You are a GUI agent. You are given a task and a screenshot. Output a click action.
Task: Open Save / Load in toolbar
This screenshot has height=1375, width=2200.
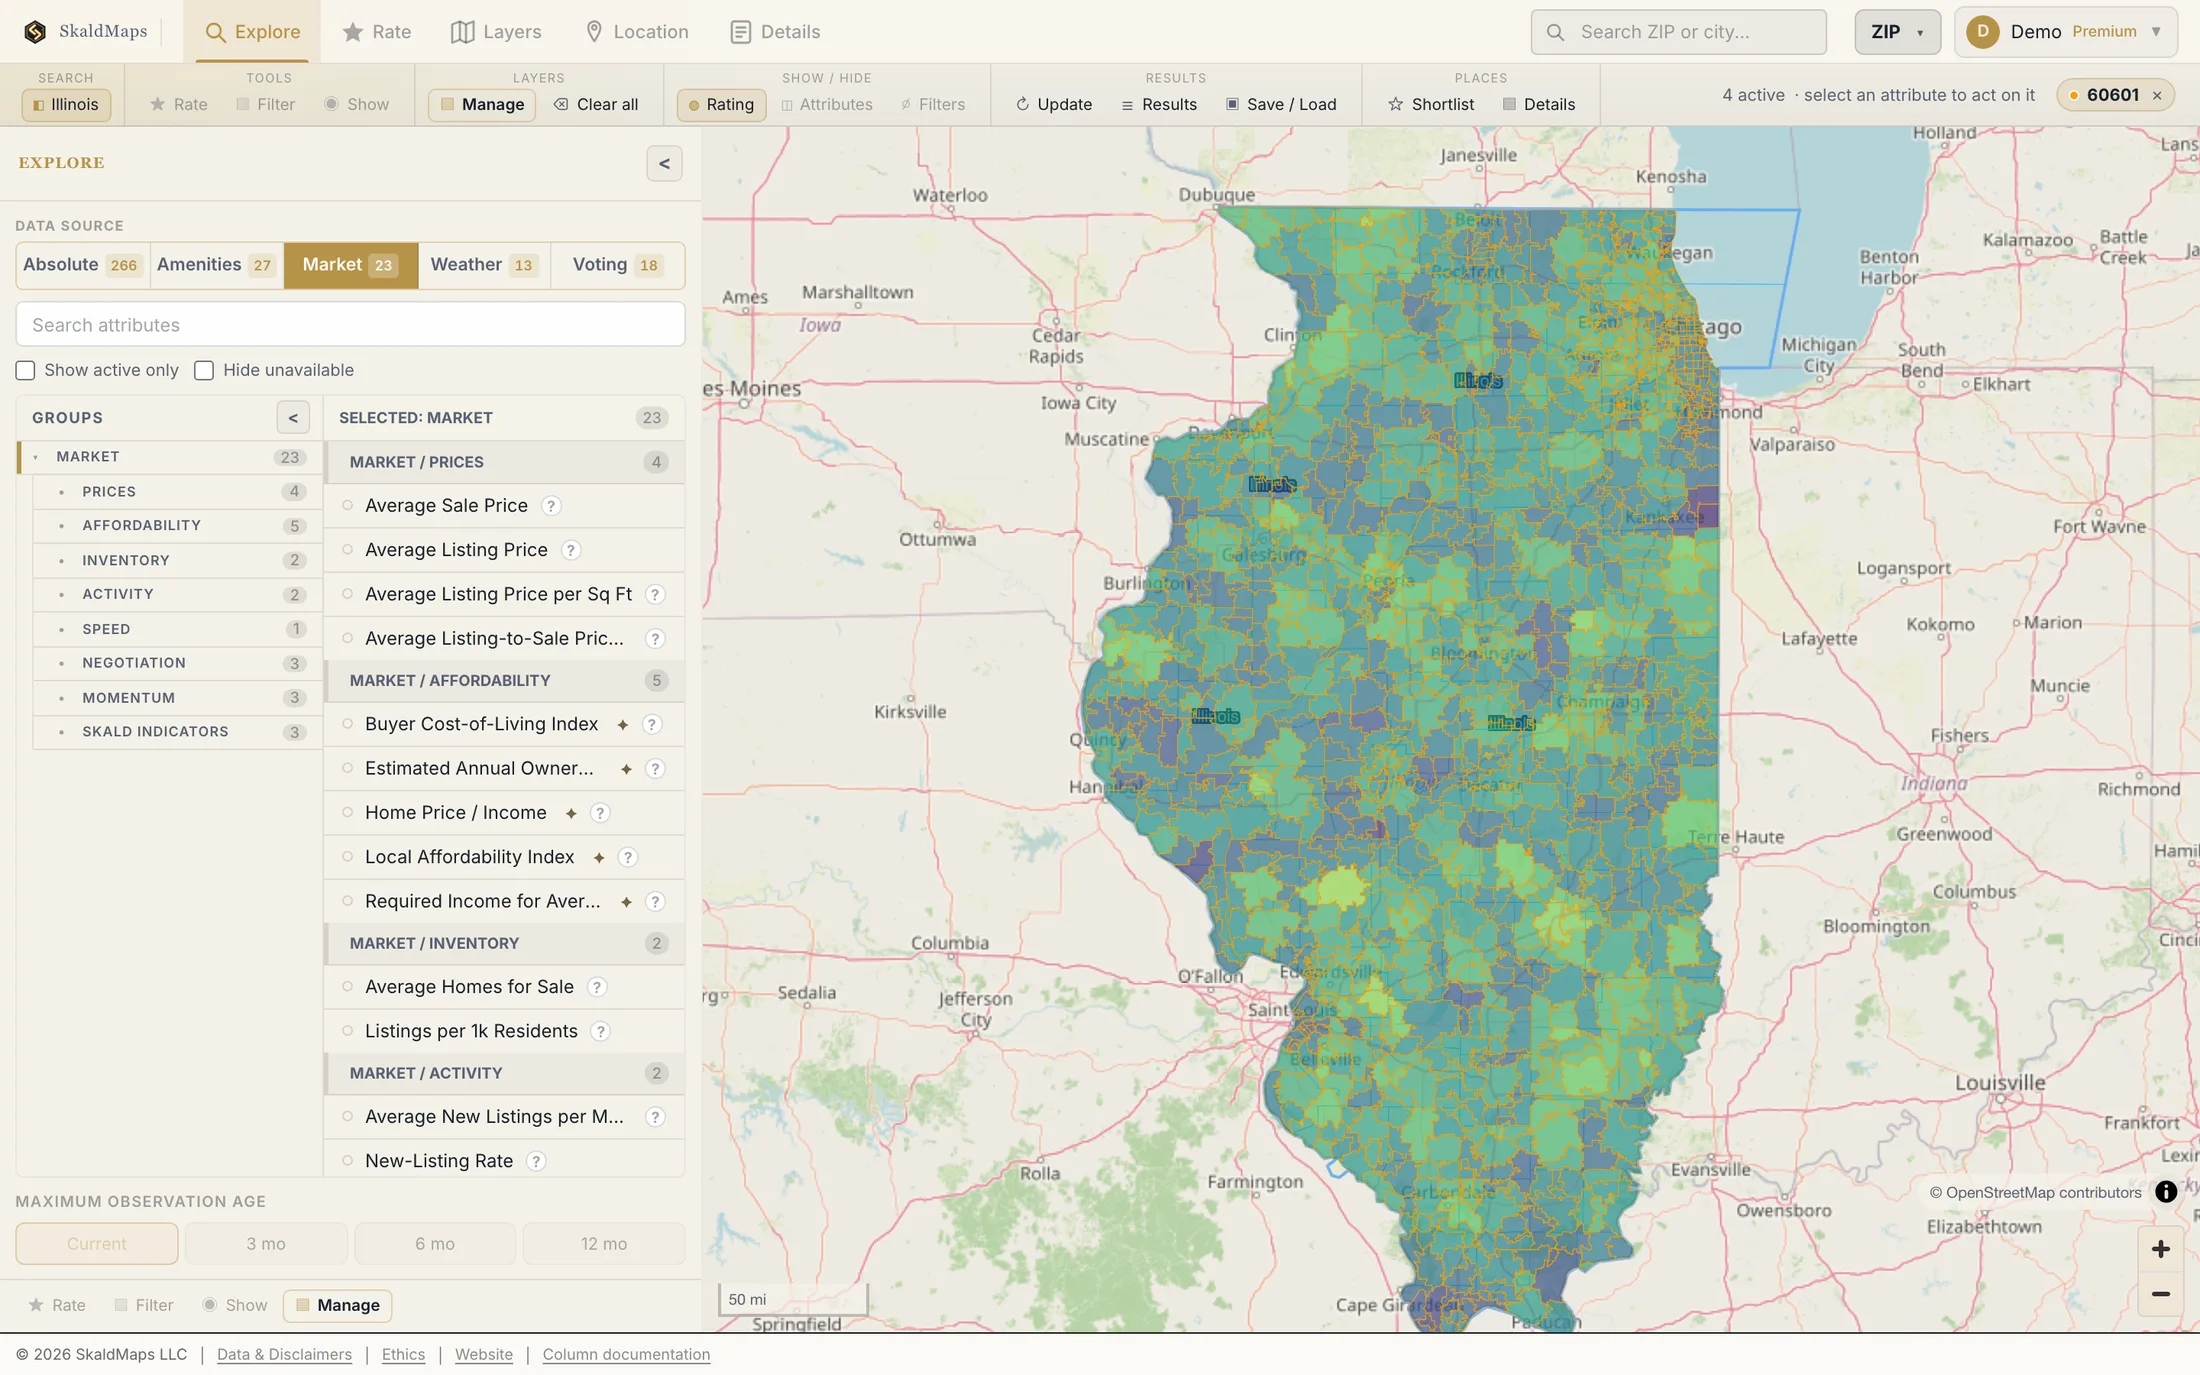click(x=1281, y=104)
